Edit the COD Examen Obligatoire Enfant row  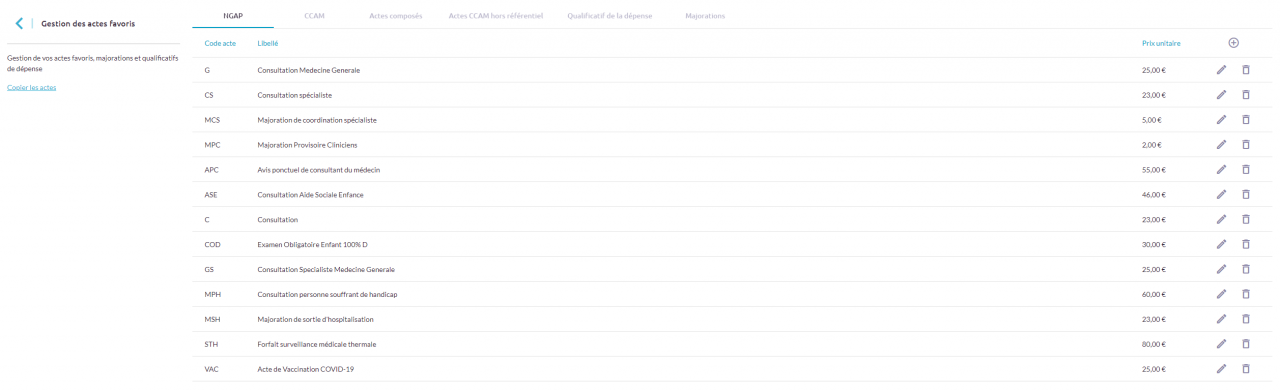coord(1221,245)
